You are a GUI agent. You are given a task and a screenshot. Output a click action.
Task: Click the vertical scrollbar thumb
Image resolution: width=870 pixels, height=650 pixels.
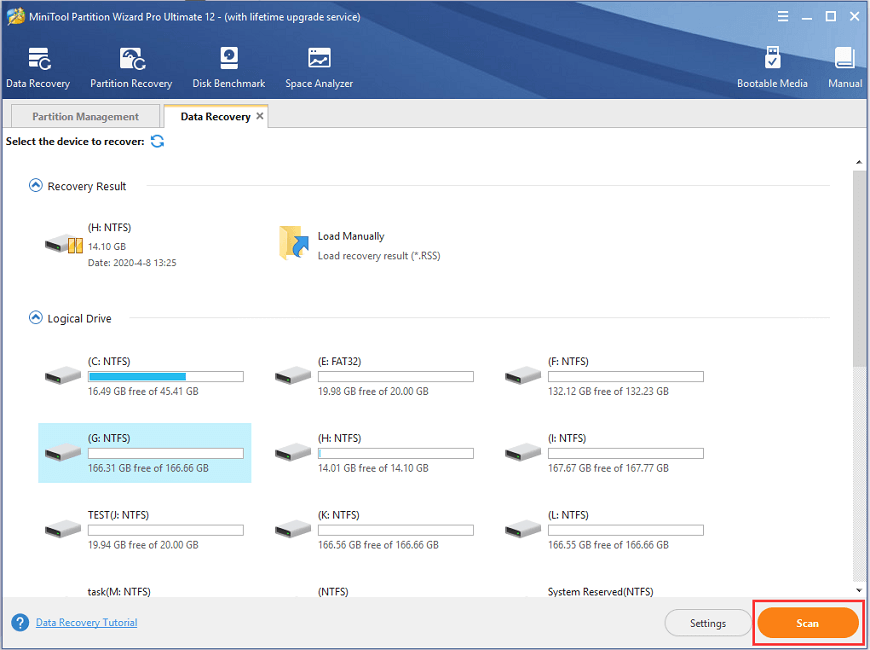tap(859, 269)
